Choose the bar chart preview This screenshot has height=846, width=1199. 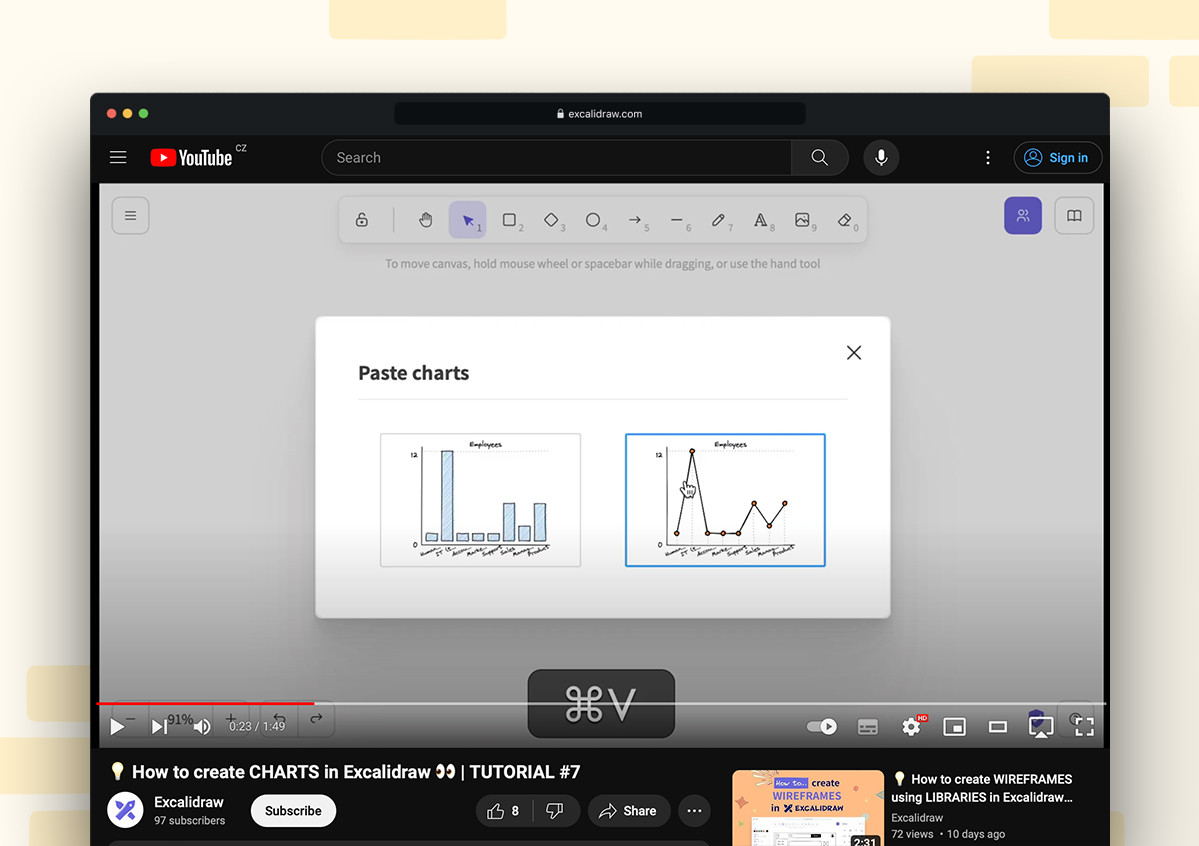tap(480, 500)
